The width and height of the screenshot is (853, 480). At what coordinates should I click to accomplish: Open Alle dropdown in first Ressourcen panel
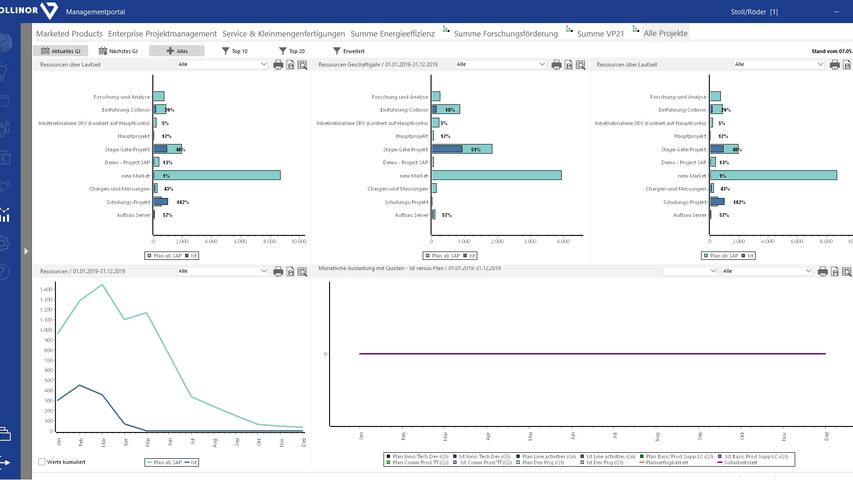click(x=222, y=64)
